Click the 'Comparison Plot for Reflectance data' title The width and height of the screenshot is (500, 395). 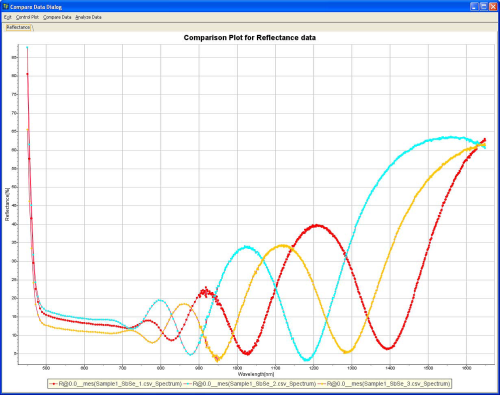(250, 38)
